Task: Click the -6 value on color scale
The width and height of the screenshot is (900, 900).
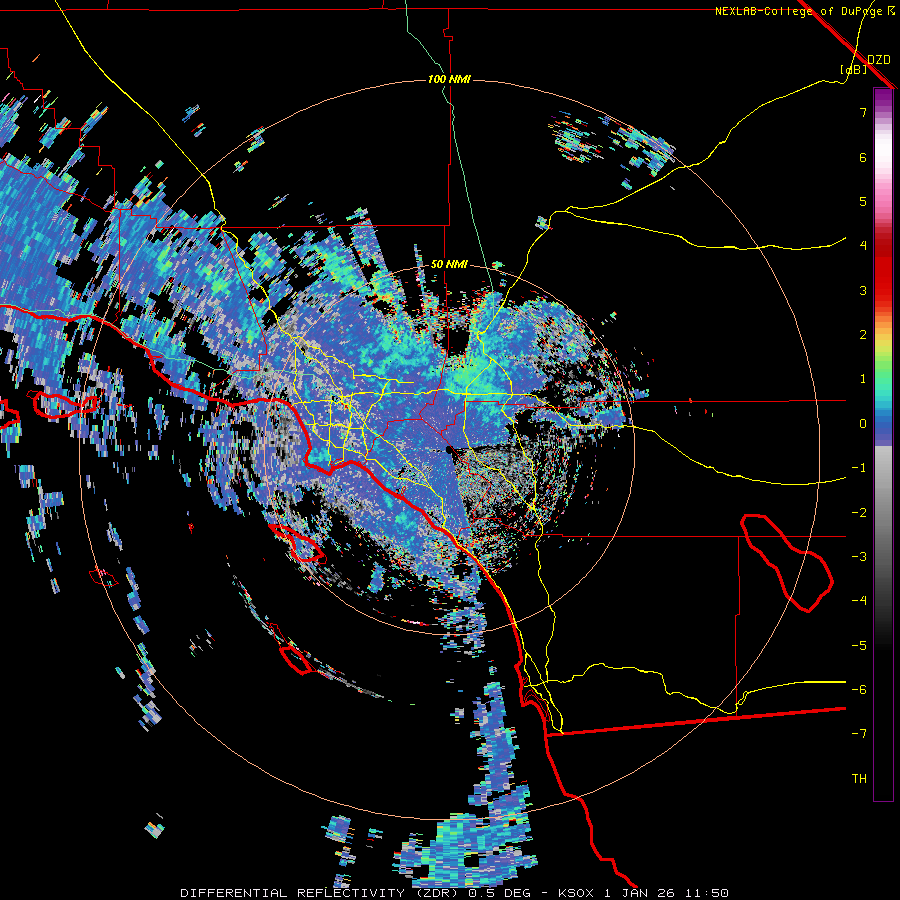Action: (859, 690)
